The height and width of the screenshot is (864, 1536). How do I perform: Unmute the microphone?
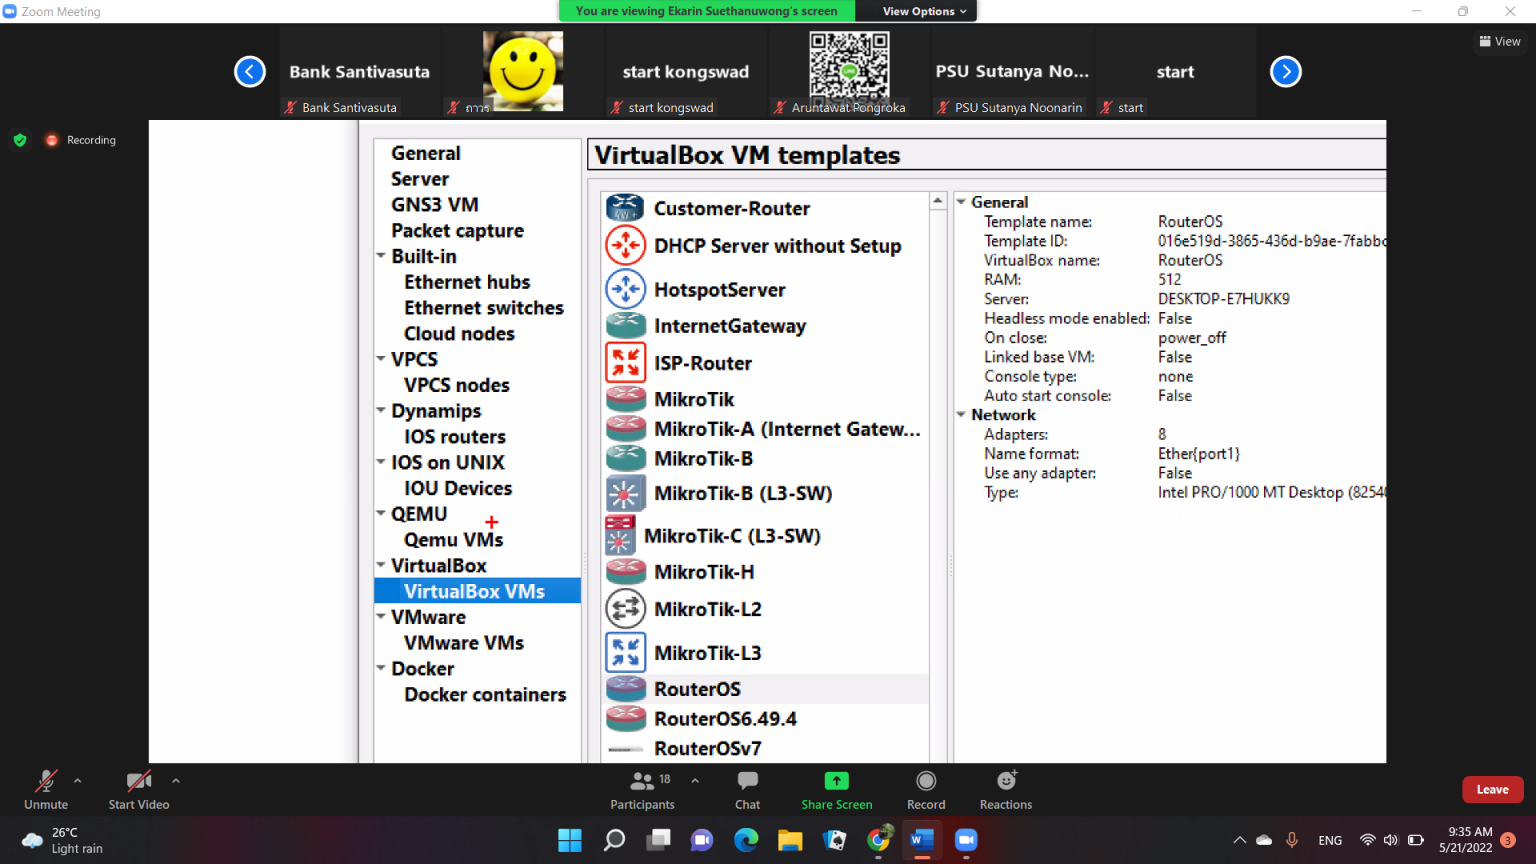46,781
